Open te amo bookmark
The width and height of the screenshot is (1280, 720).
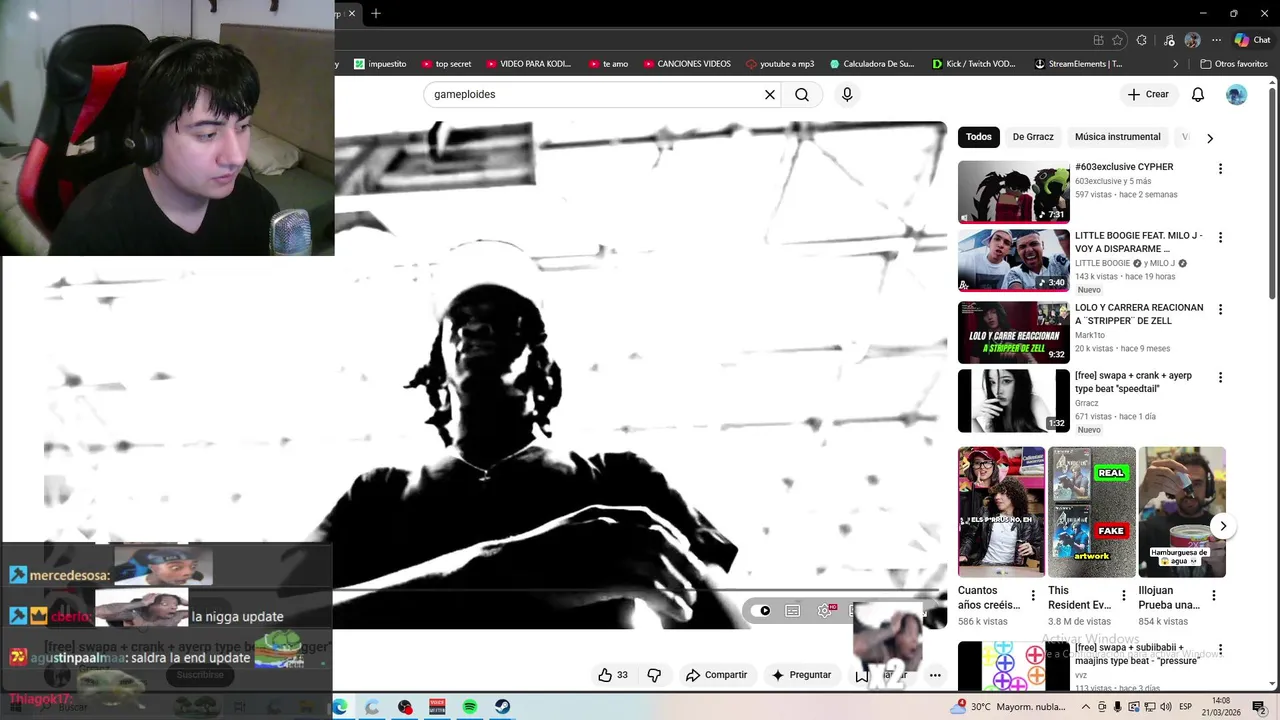tap(609, 64)
